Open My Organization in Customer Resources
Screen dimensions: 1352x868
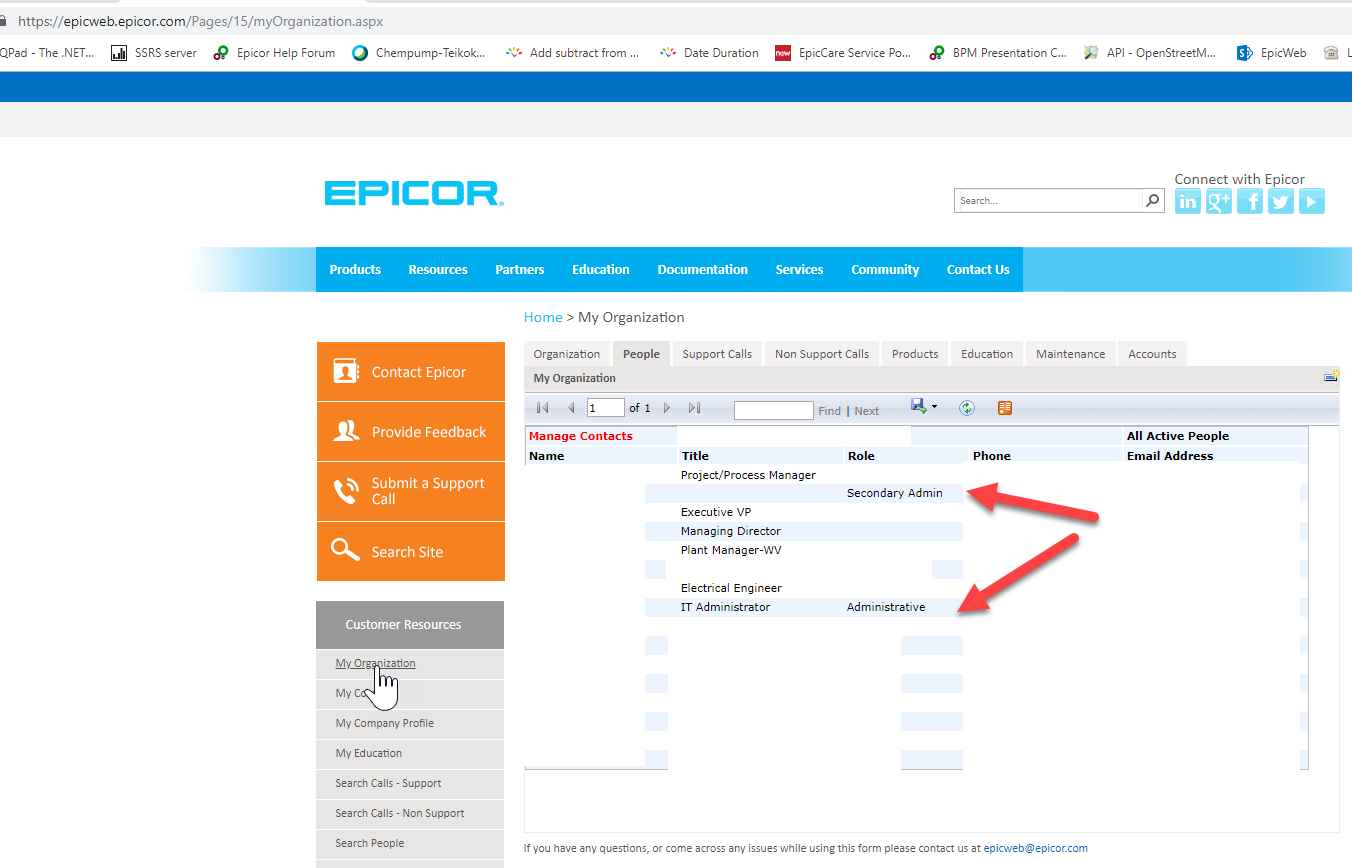click(x=375, y=663)
